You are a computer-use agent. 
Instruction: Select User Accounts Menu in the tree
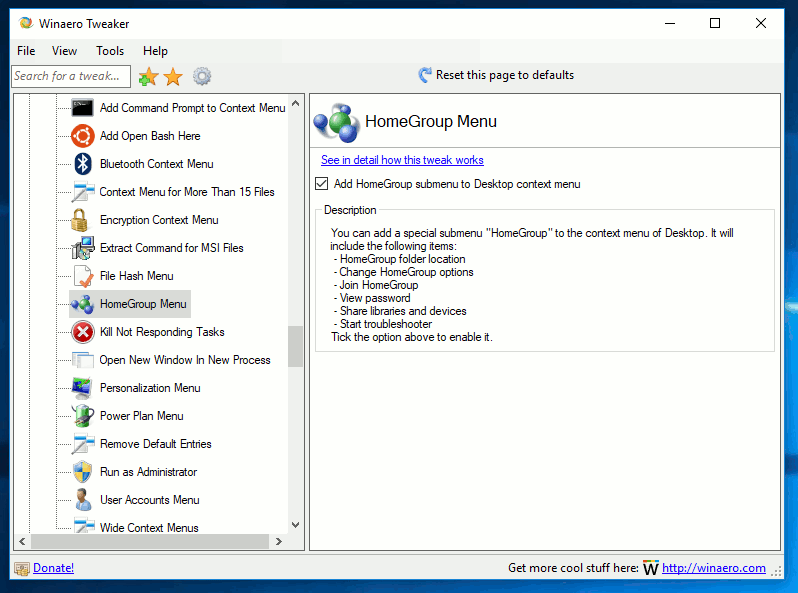click(149, 500)
